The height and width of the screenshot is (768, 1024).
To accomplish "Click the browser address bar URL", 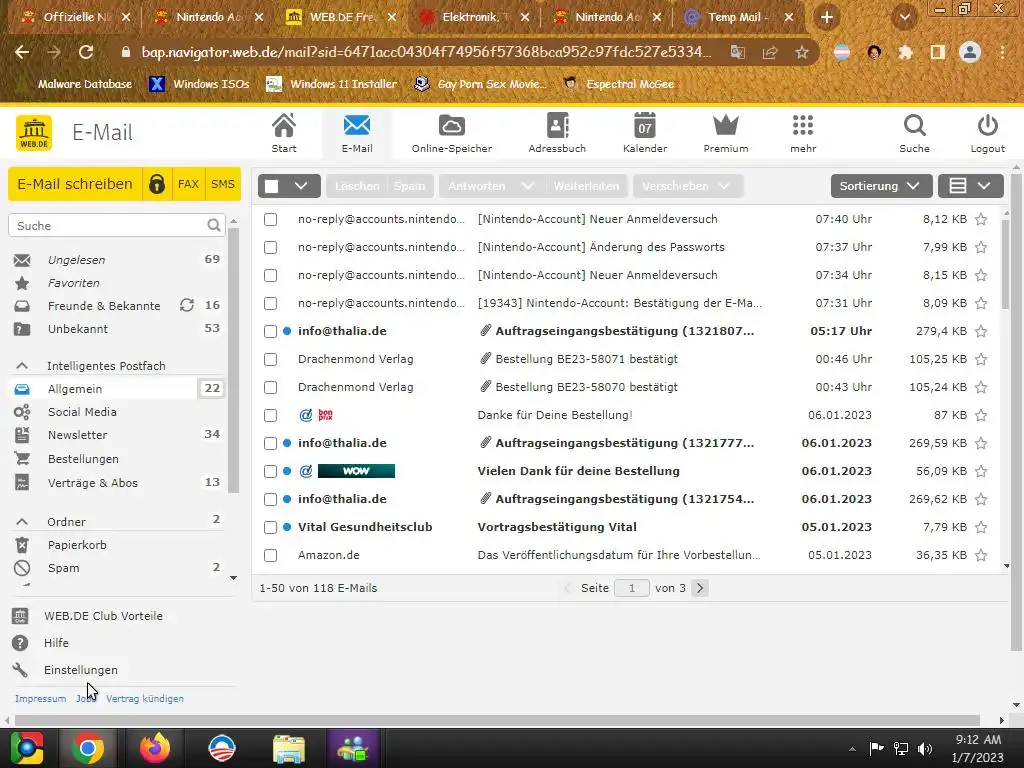I will [426, 52].
